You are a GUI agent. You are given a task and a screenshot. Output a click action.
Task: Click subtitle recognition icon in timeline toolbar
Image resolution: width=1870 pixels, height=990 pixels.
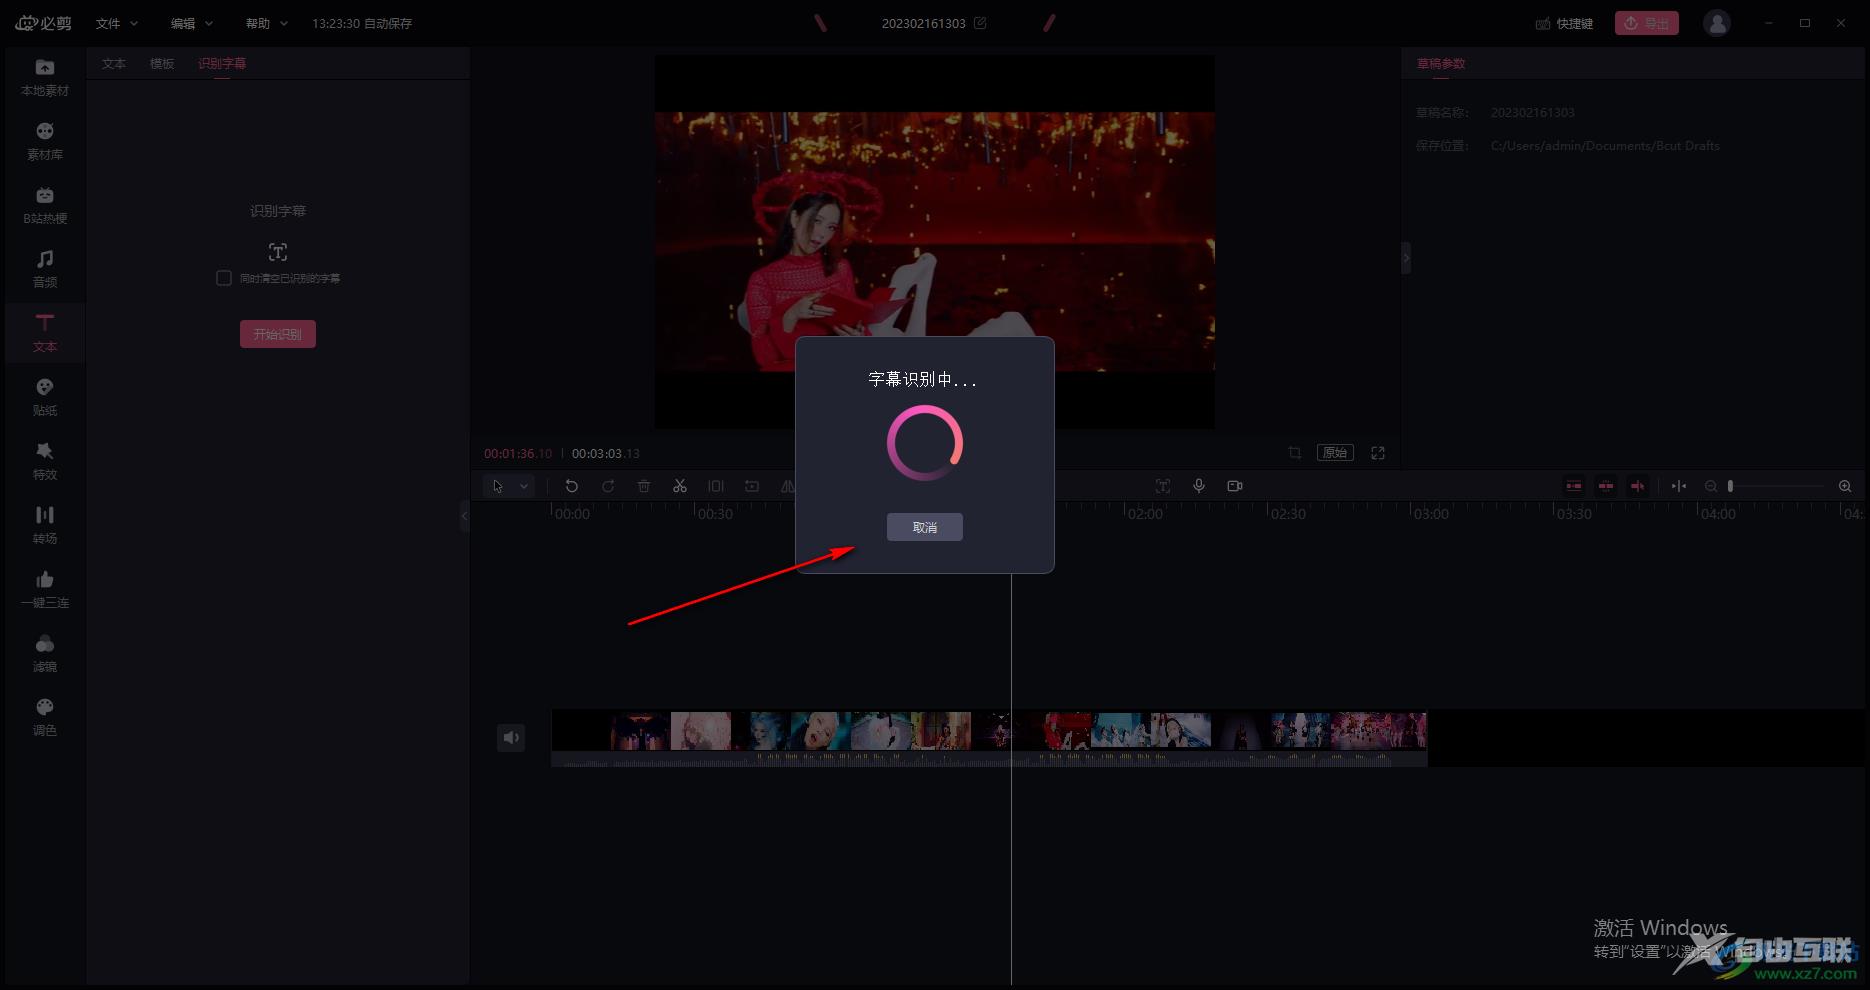pyautogui.click(x=1163, y=486)
